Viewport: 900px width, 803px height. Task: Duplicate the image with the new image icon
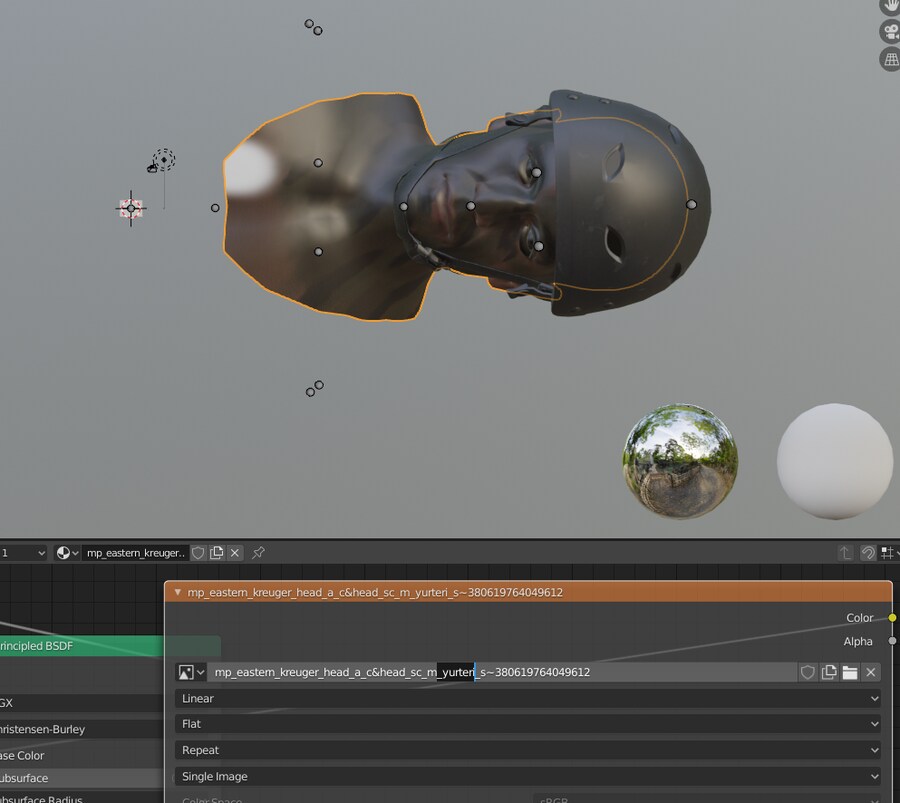click(x=829, y=672)
